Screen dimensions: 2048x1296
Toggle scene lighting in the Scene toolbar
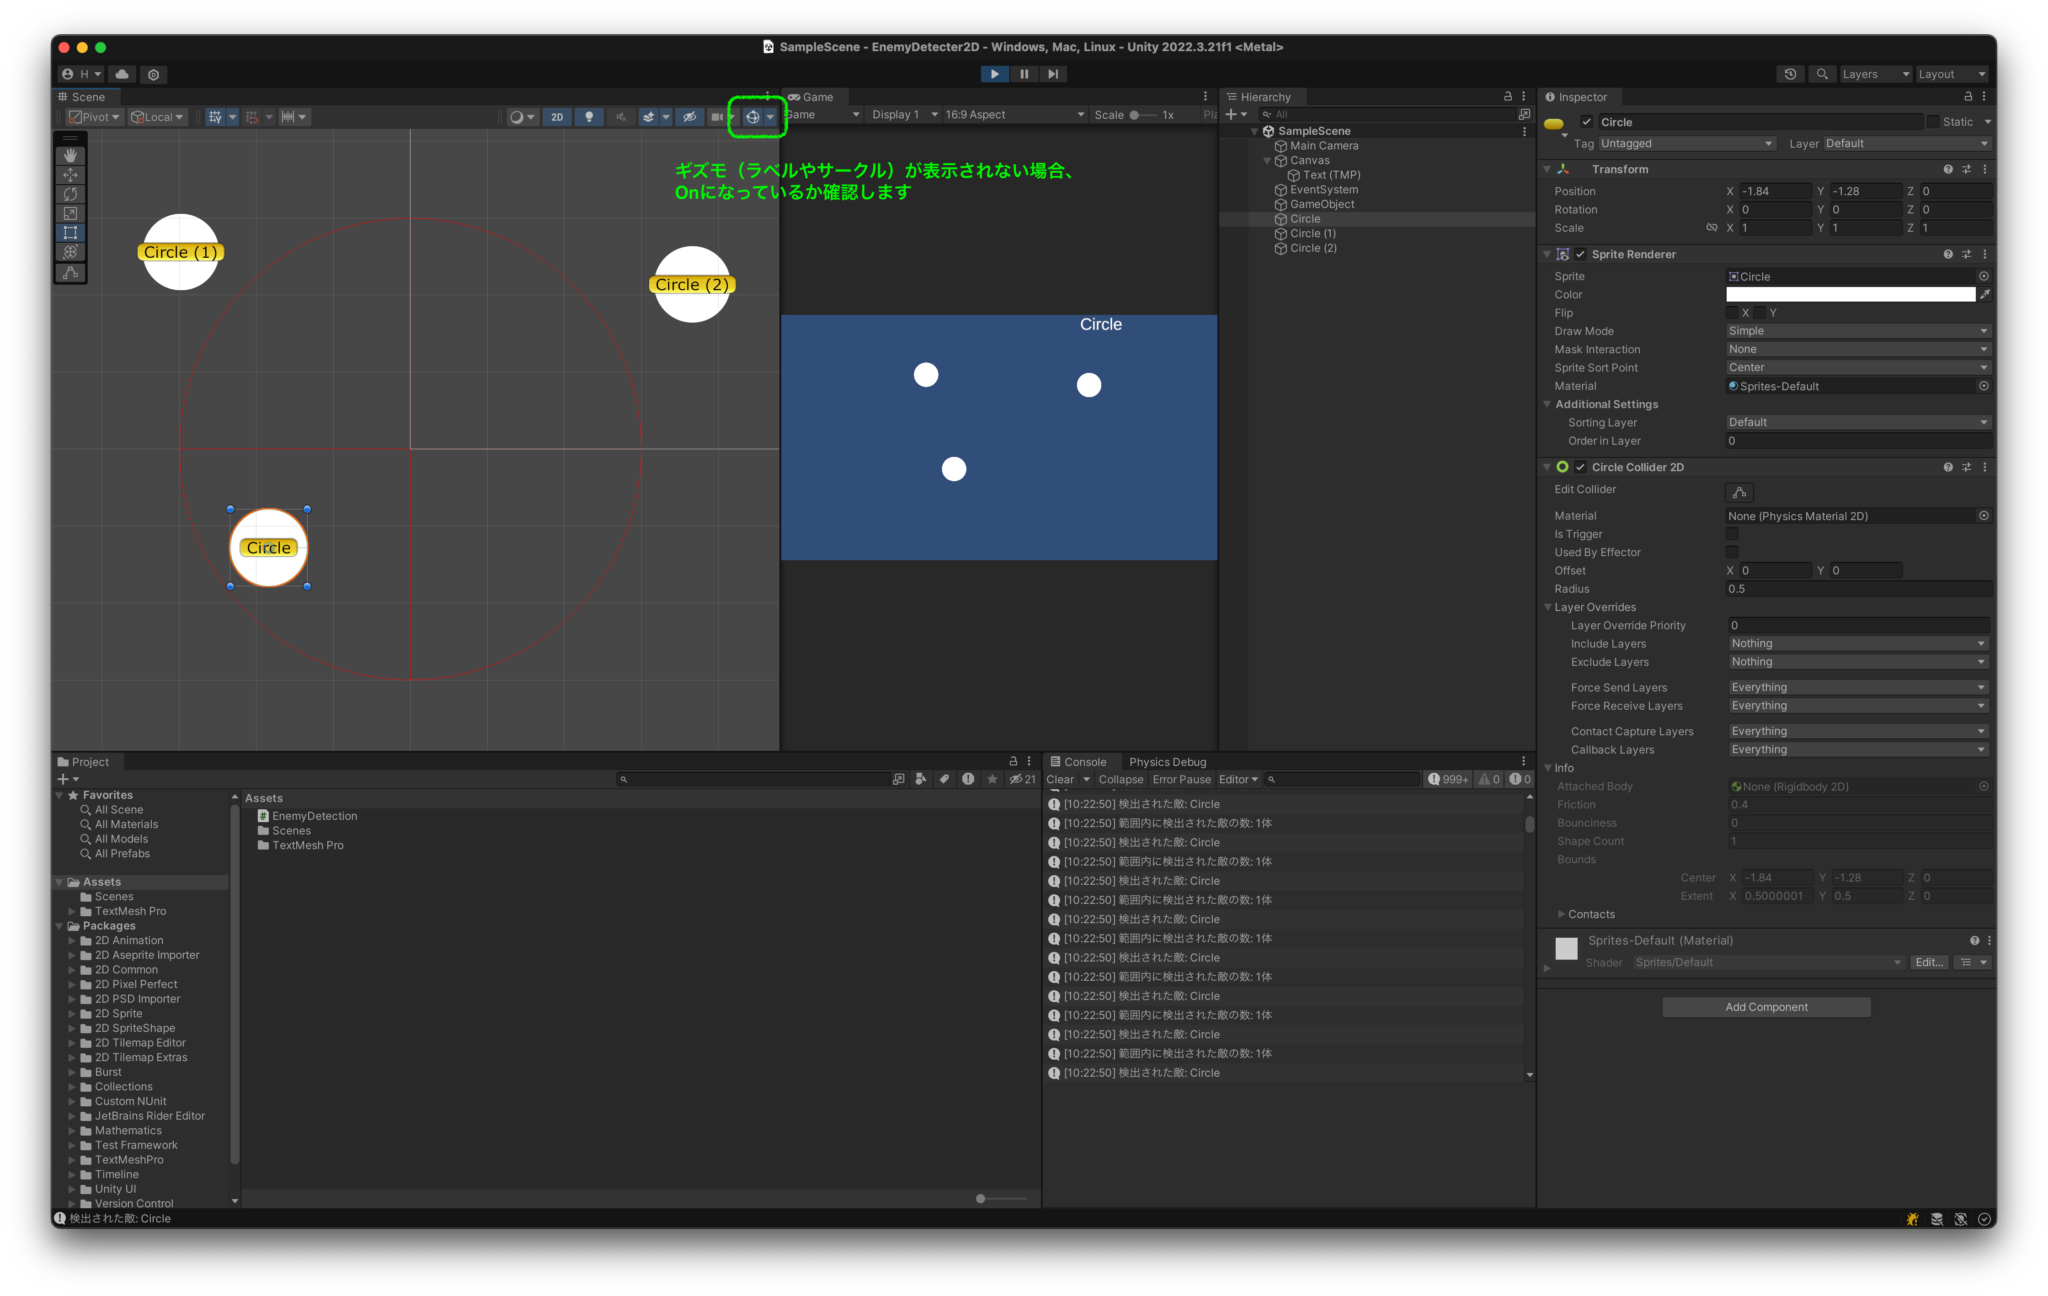[x=590, y=117]
